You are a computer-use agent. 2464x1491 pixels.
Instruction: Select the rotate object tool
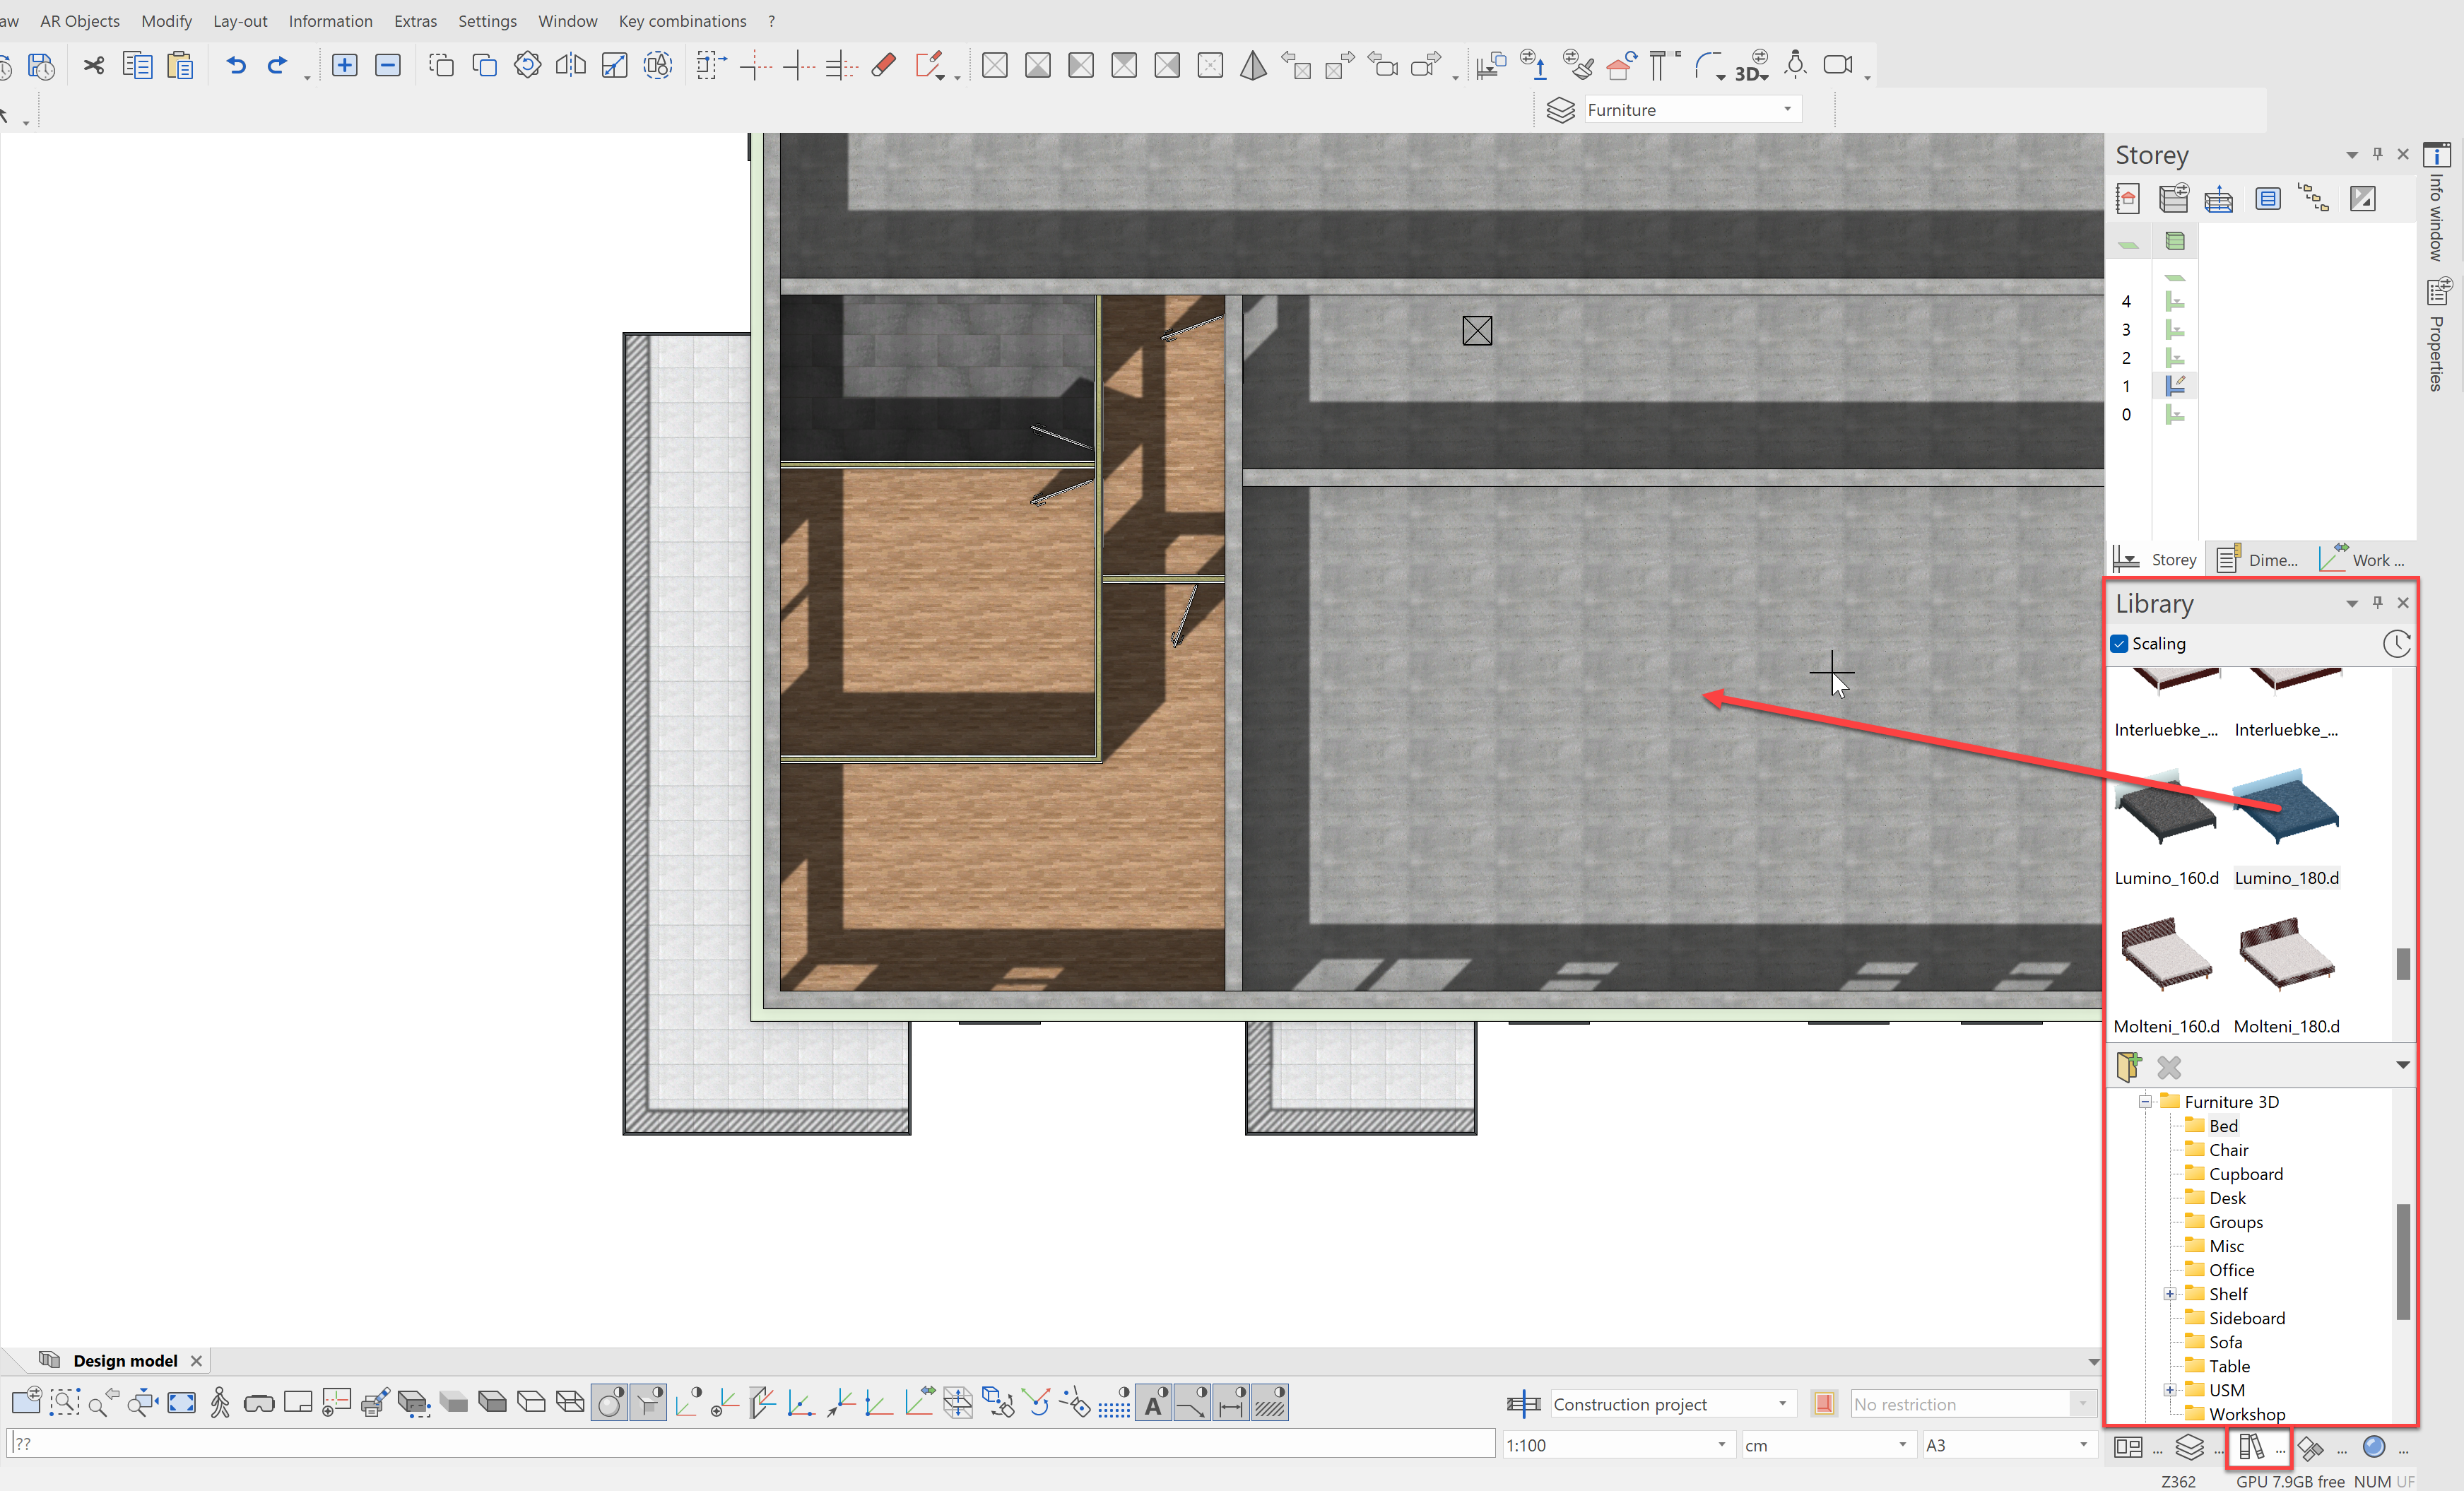(528, 66)
